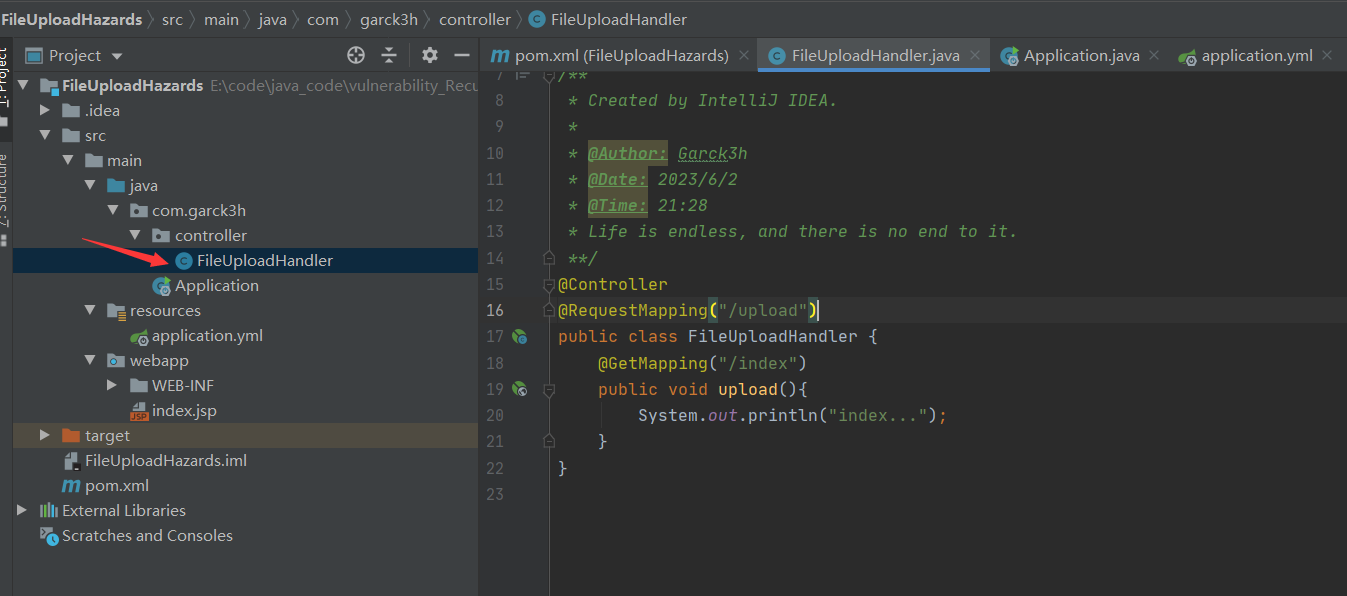Close the pom.xml editor tab
Viewport: 1347px width, 596px height.
pos(744,56)
